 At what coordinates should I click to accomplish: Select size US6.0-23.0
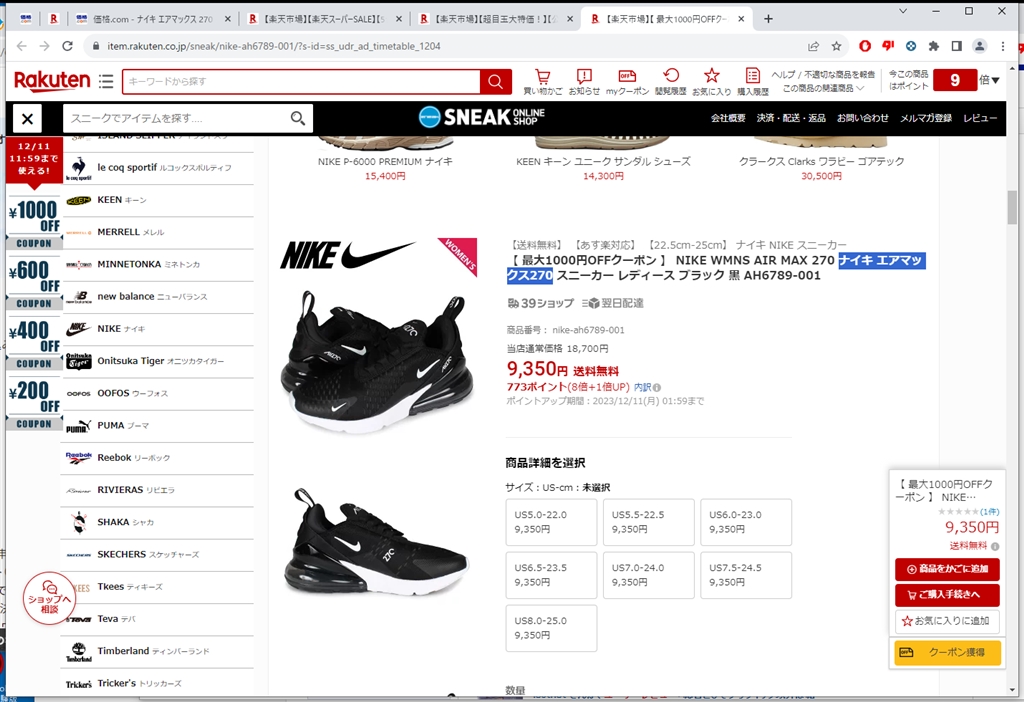[x=746, y=522]
